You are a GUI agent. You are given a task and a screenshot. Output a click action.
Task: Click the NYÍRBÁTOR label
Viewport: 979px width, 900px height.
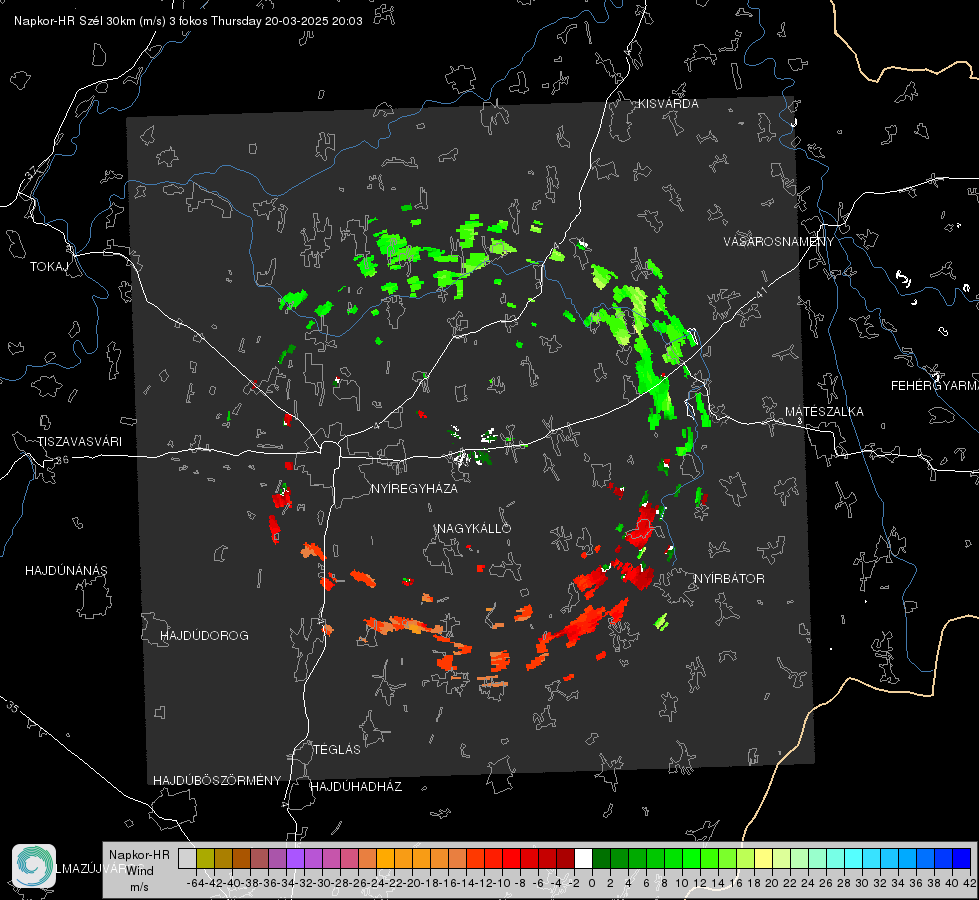pos(729,579)
